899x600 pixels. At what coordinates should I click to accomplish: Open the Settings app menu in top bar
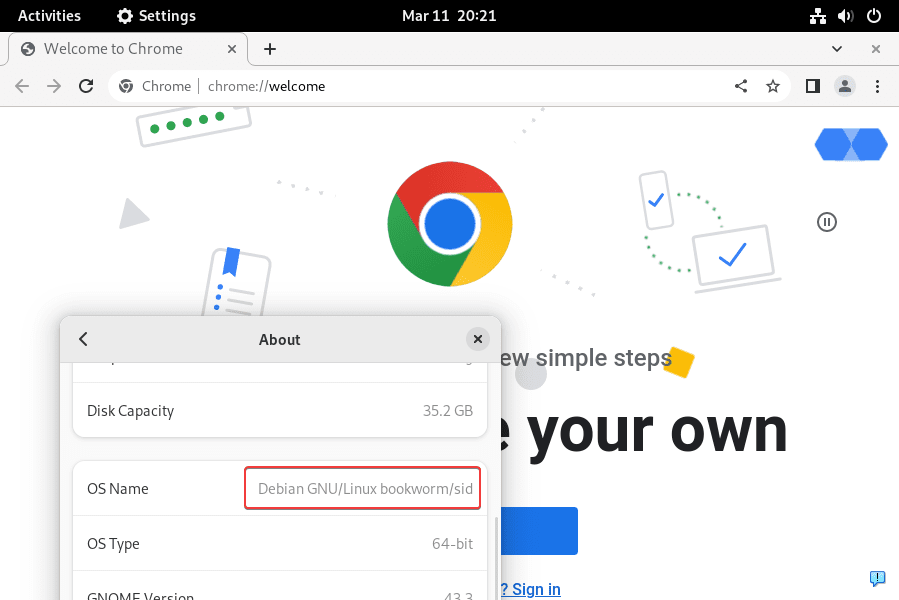[x=156, y=15]
